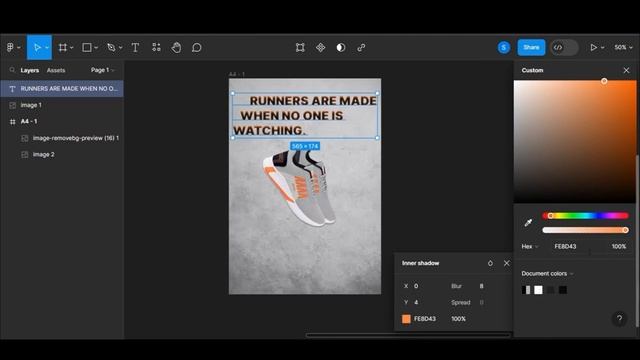Select the Frame tool
This screenshot has width=640, height=360.
pos(62,47)
